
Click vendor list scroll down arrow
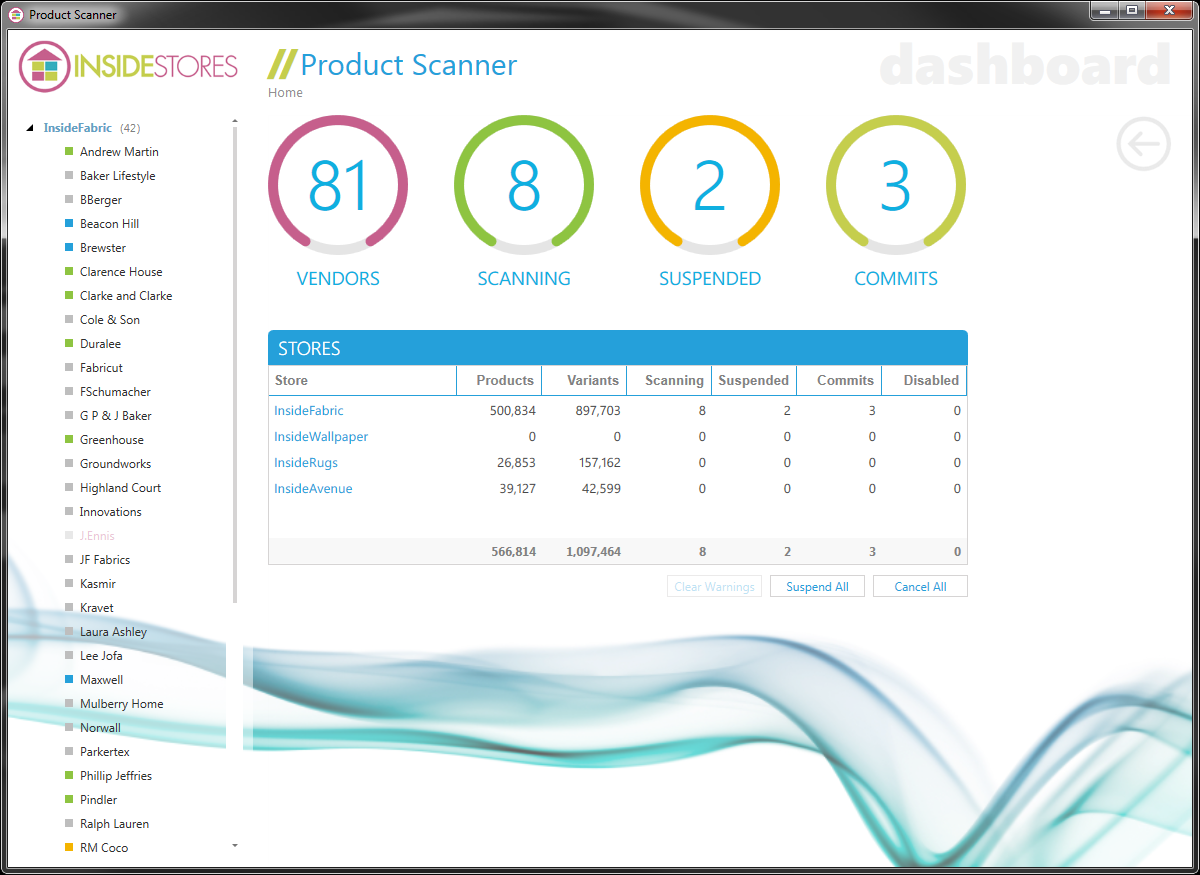click(235, 846)
